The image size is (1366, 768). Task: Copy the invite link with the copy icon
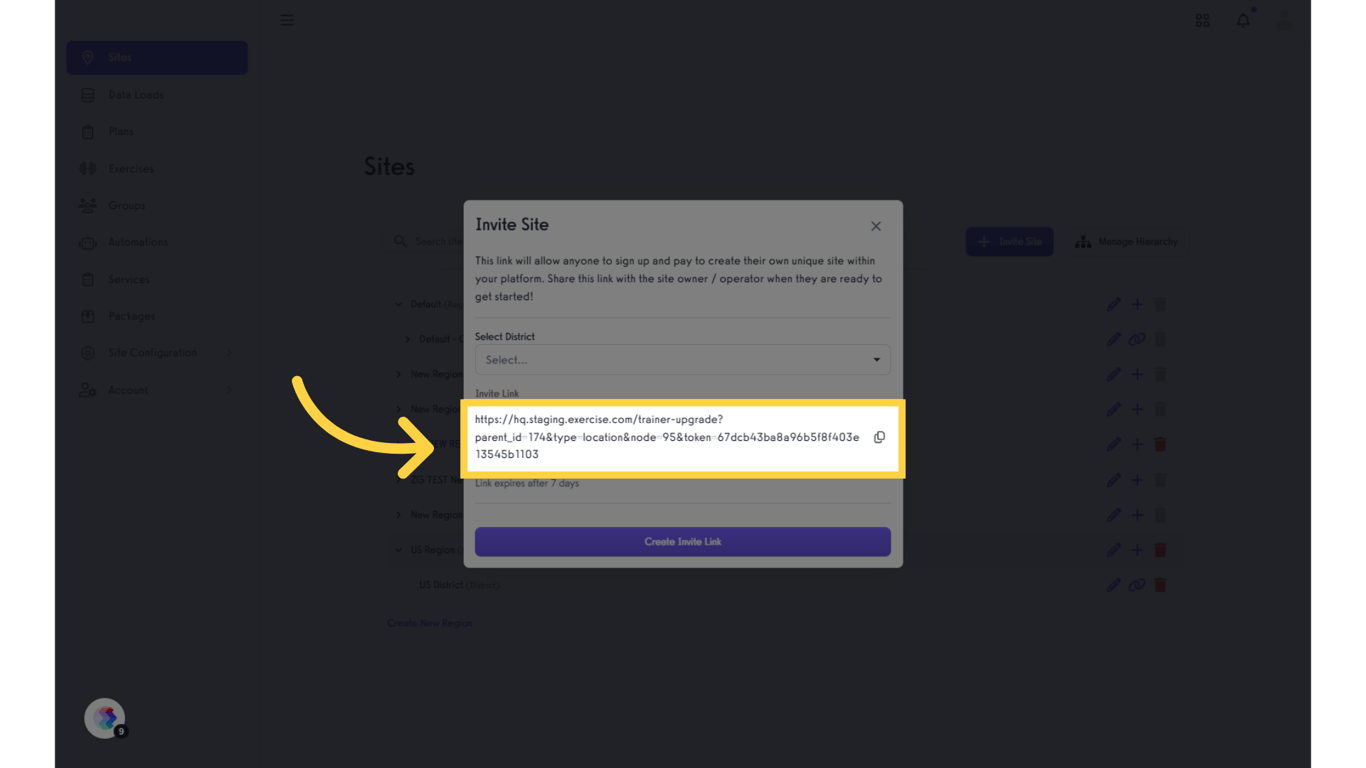pyautogui.click(x=879, y=437)
